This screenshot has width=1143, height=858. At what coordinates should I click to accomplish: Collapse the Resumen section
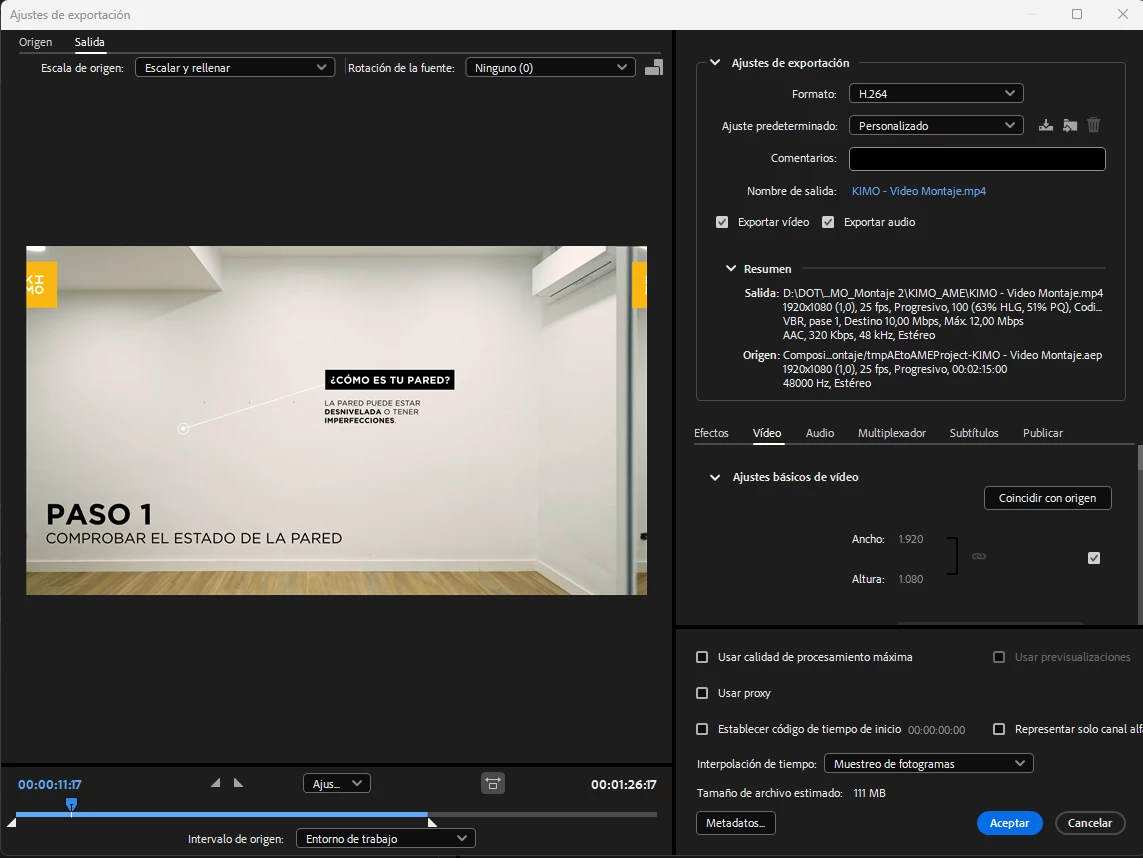click(730, 268)
